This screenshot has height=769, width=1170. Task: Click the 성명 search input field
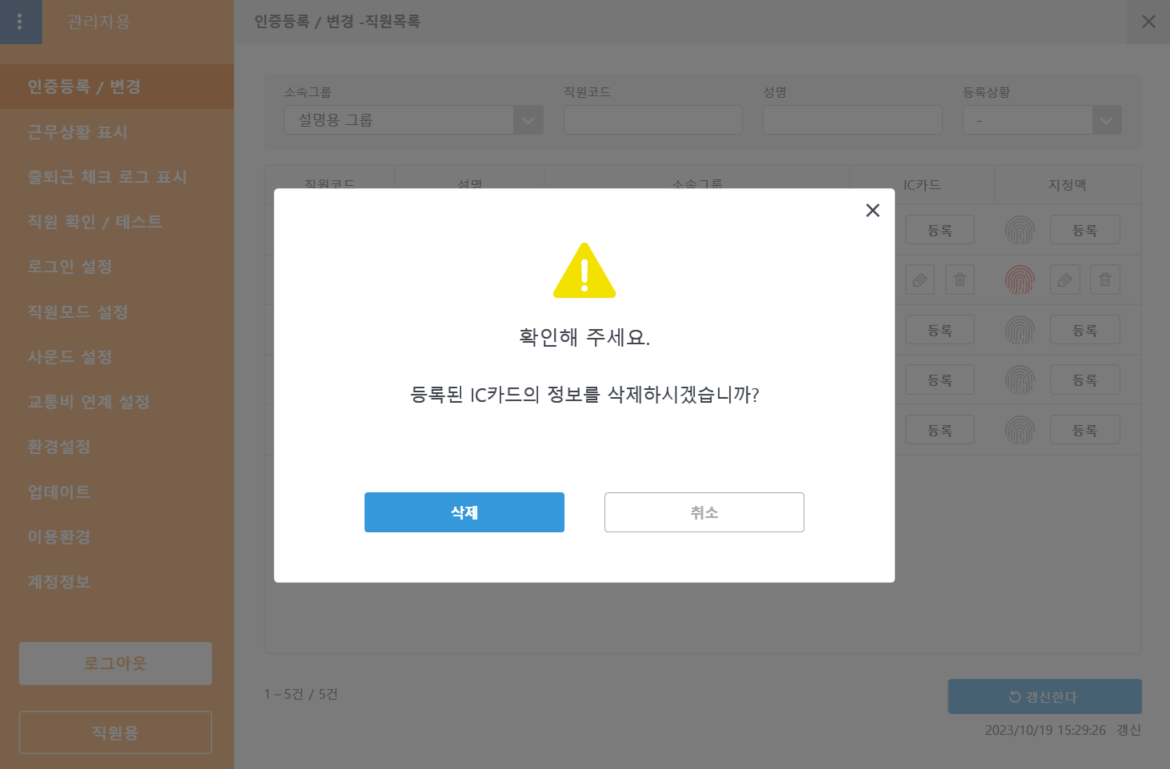[x=852, y=120]
